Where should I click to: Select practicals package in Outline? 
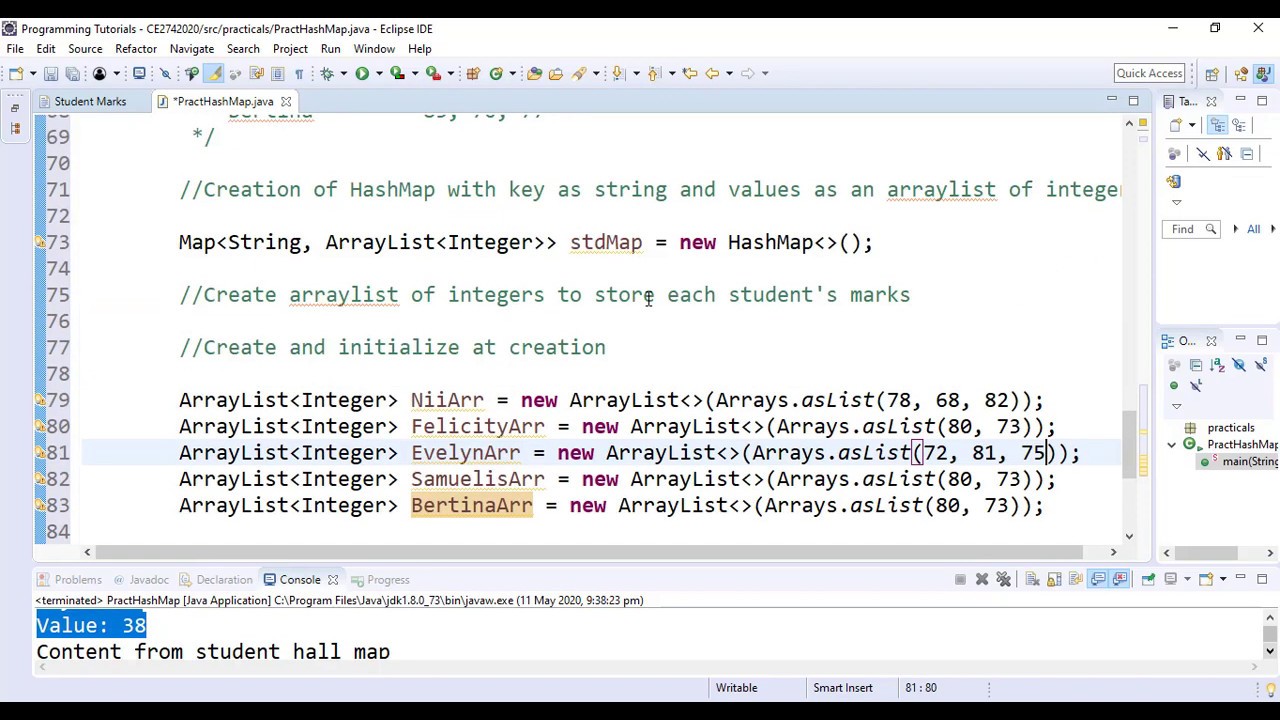[x=1230, y=428]
